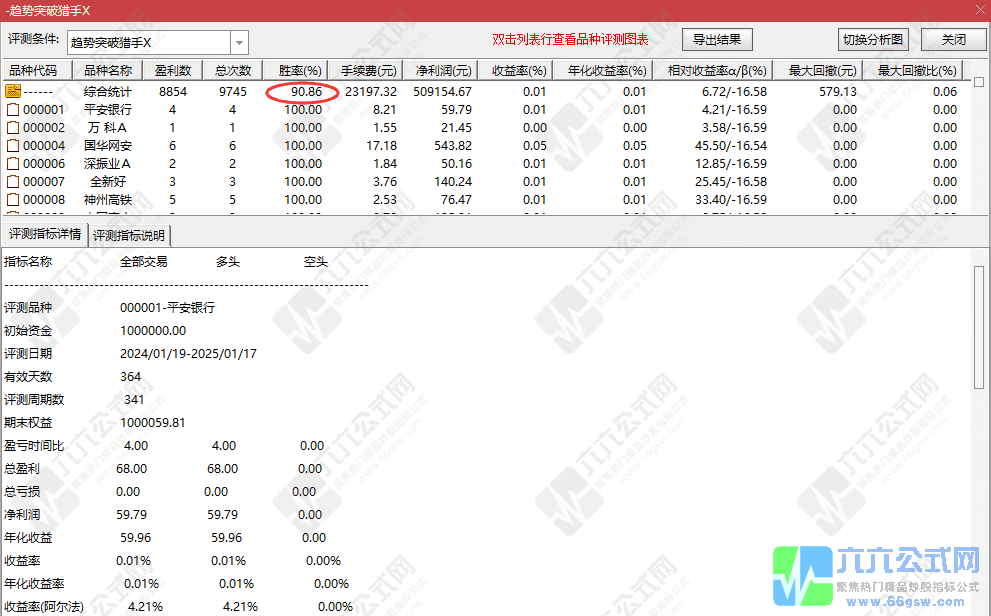Viewport: 991px width, 616px height.
Task: Click the 切换分析图 button
Action: point(873,39)
